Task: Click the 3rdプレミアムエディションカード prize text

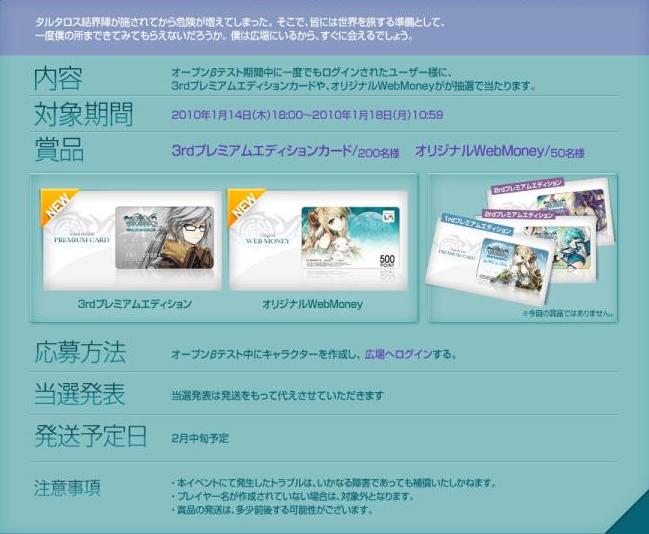Action: click(262, 151)
